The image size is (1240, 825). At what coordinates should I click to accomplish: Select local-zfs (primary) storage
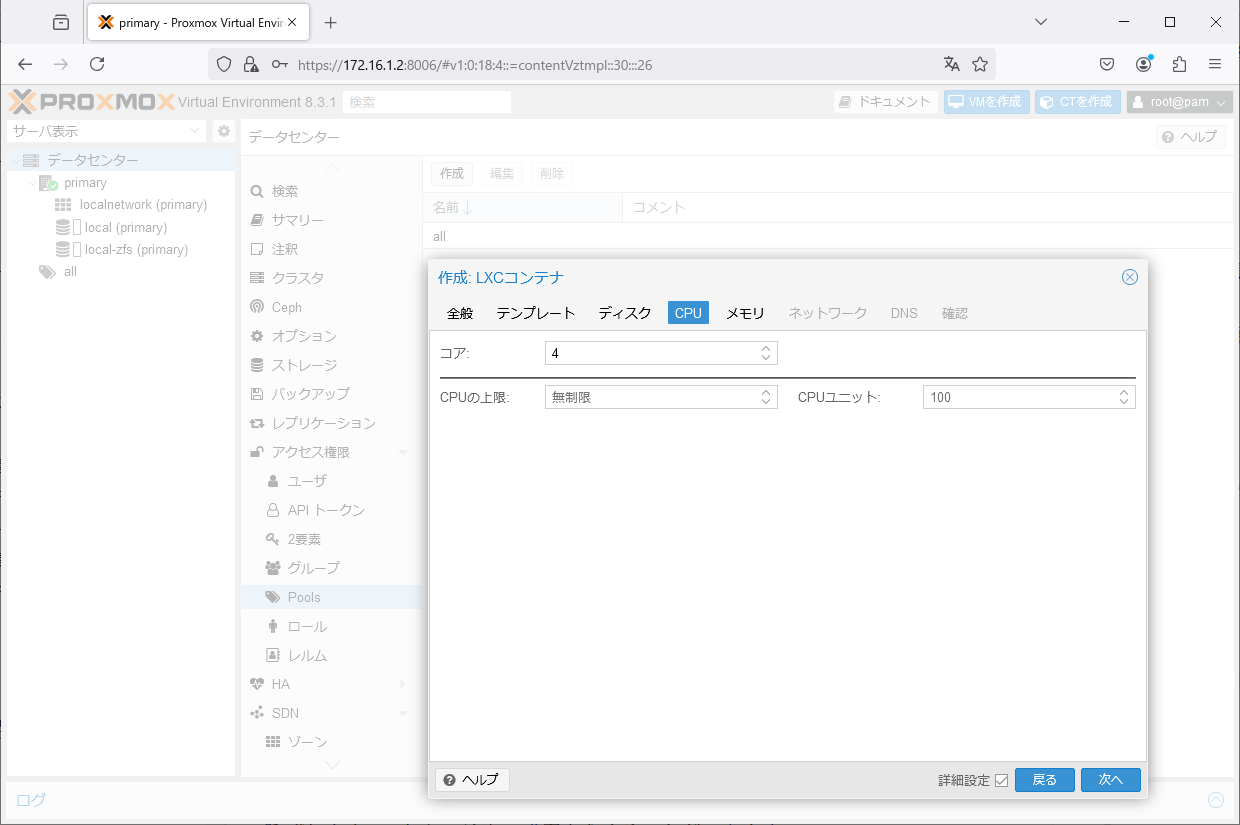[136, 250]
